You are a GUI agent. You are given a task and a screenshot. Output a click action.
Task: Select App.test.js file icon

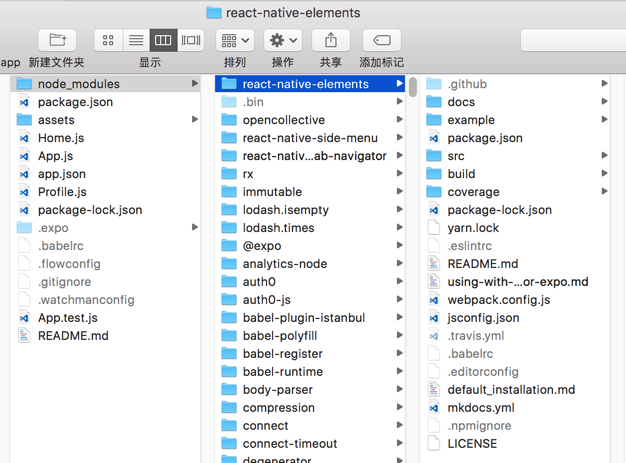[24, 318]
